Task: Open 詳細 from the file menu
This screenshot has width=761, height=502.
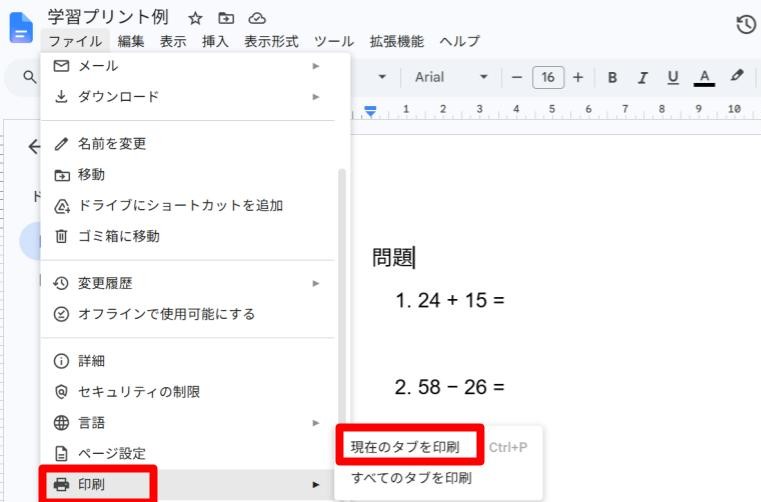Action: [x=189, y=361]
